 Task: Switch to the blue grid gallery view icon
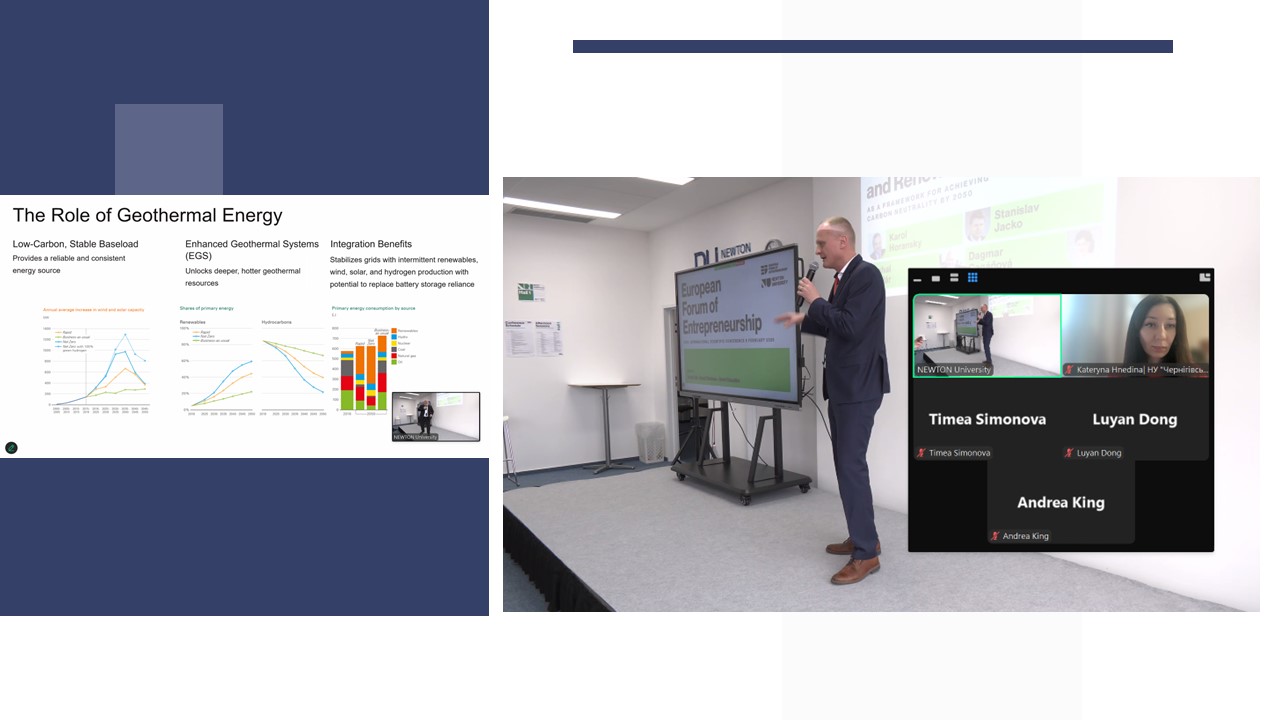pos(972,278)
